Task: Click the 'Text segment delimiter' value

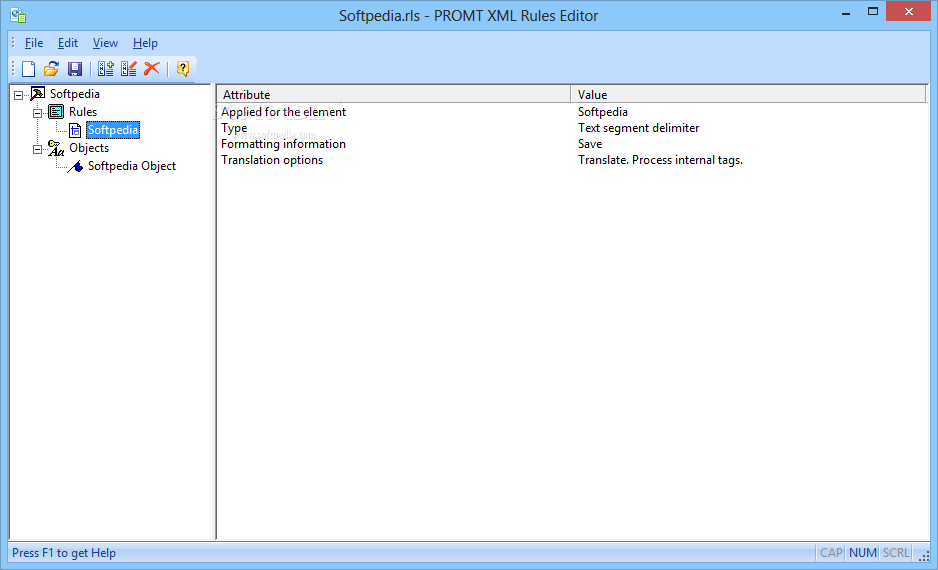Action: [638, 128]
